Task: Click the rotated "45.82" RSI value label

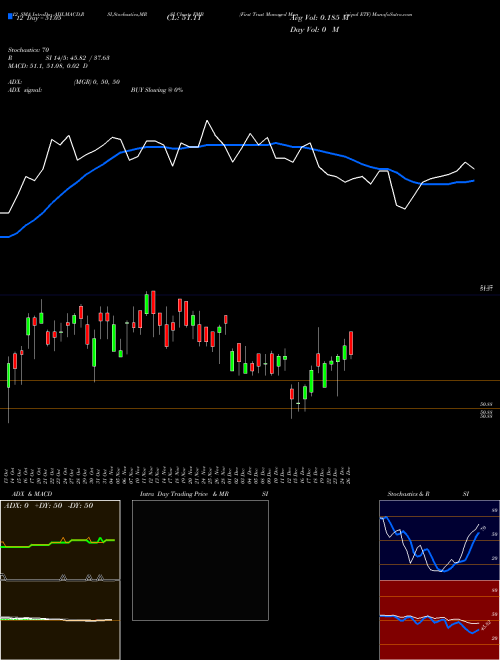Action: coord(486,625)
